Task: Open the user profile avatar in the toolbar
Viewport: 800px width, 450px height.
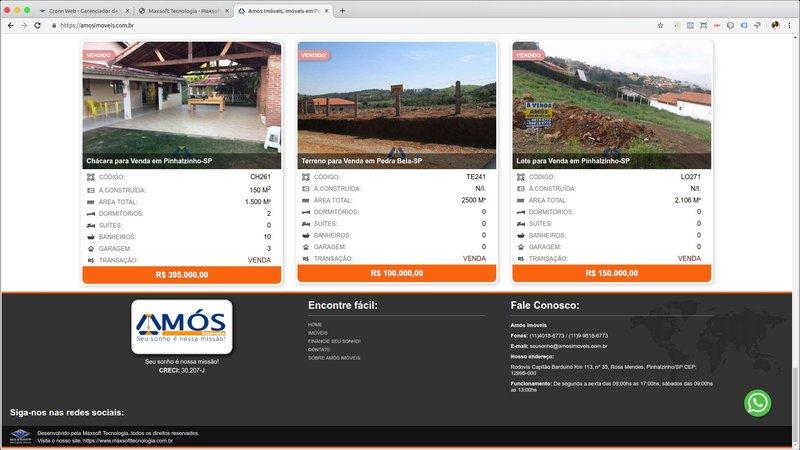Action: click(775, 25)
